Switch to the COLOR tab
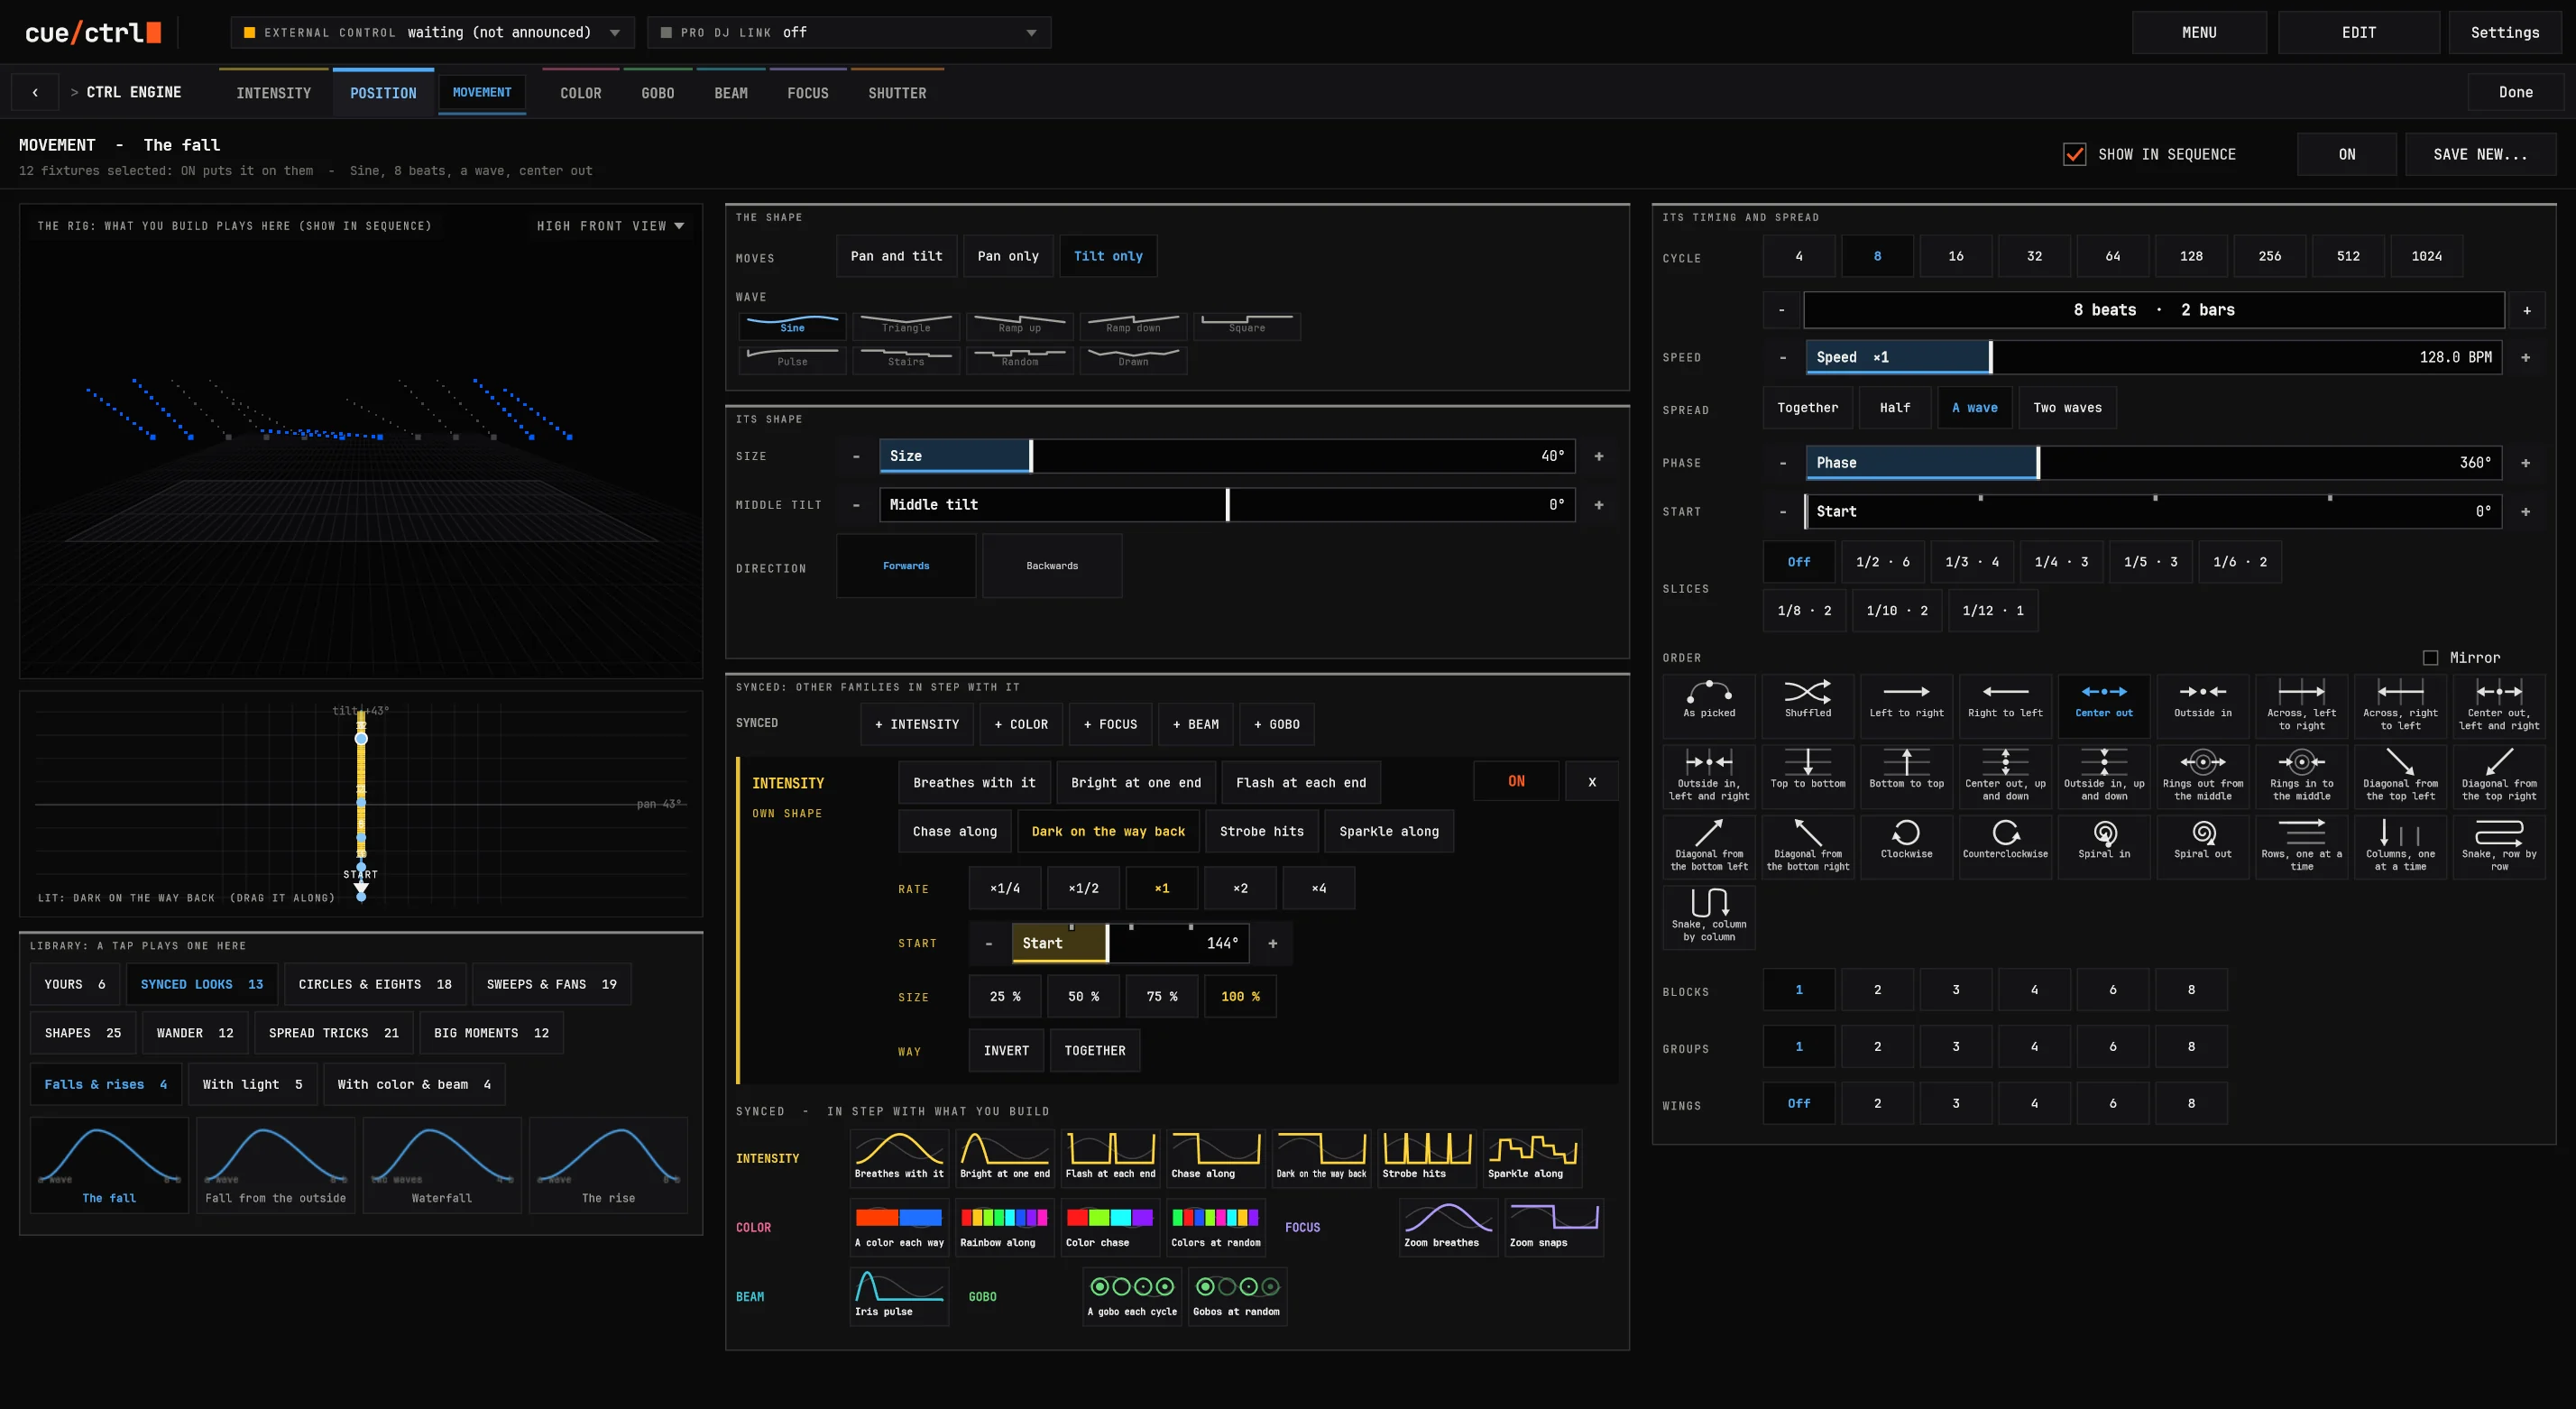 point(581,93)
